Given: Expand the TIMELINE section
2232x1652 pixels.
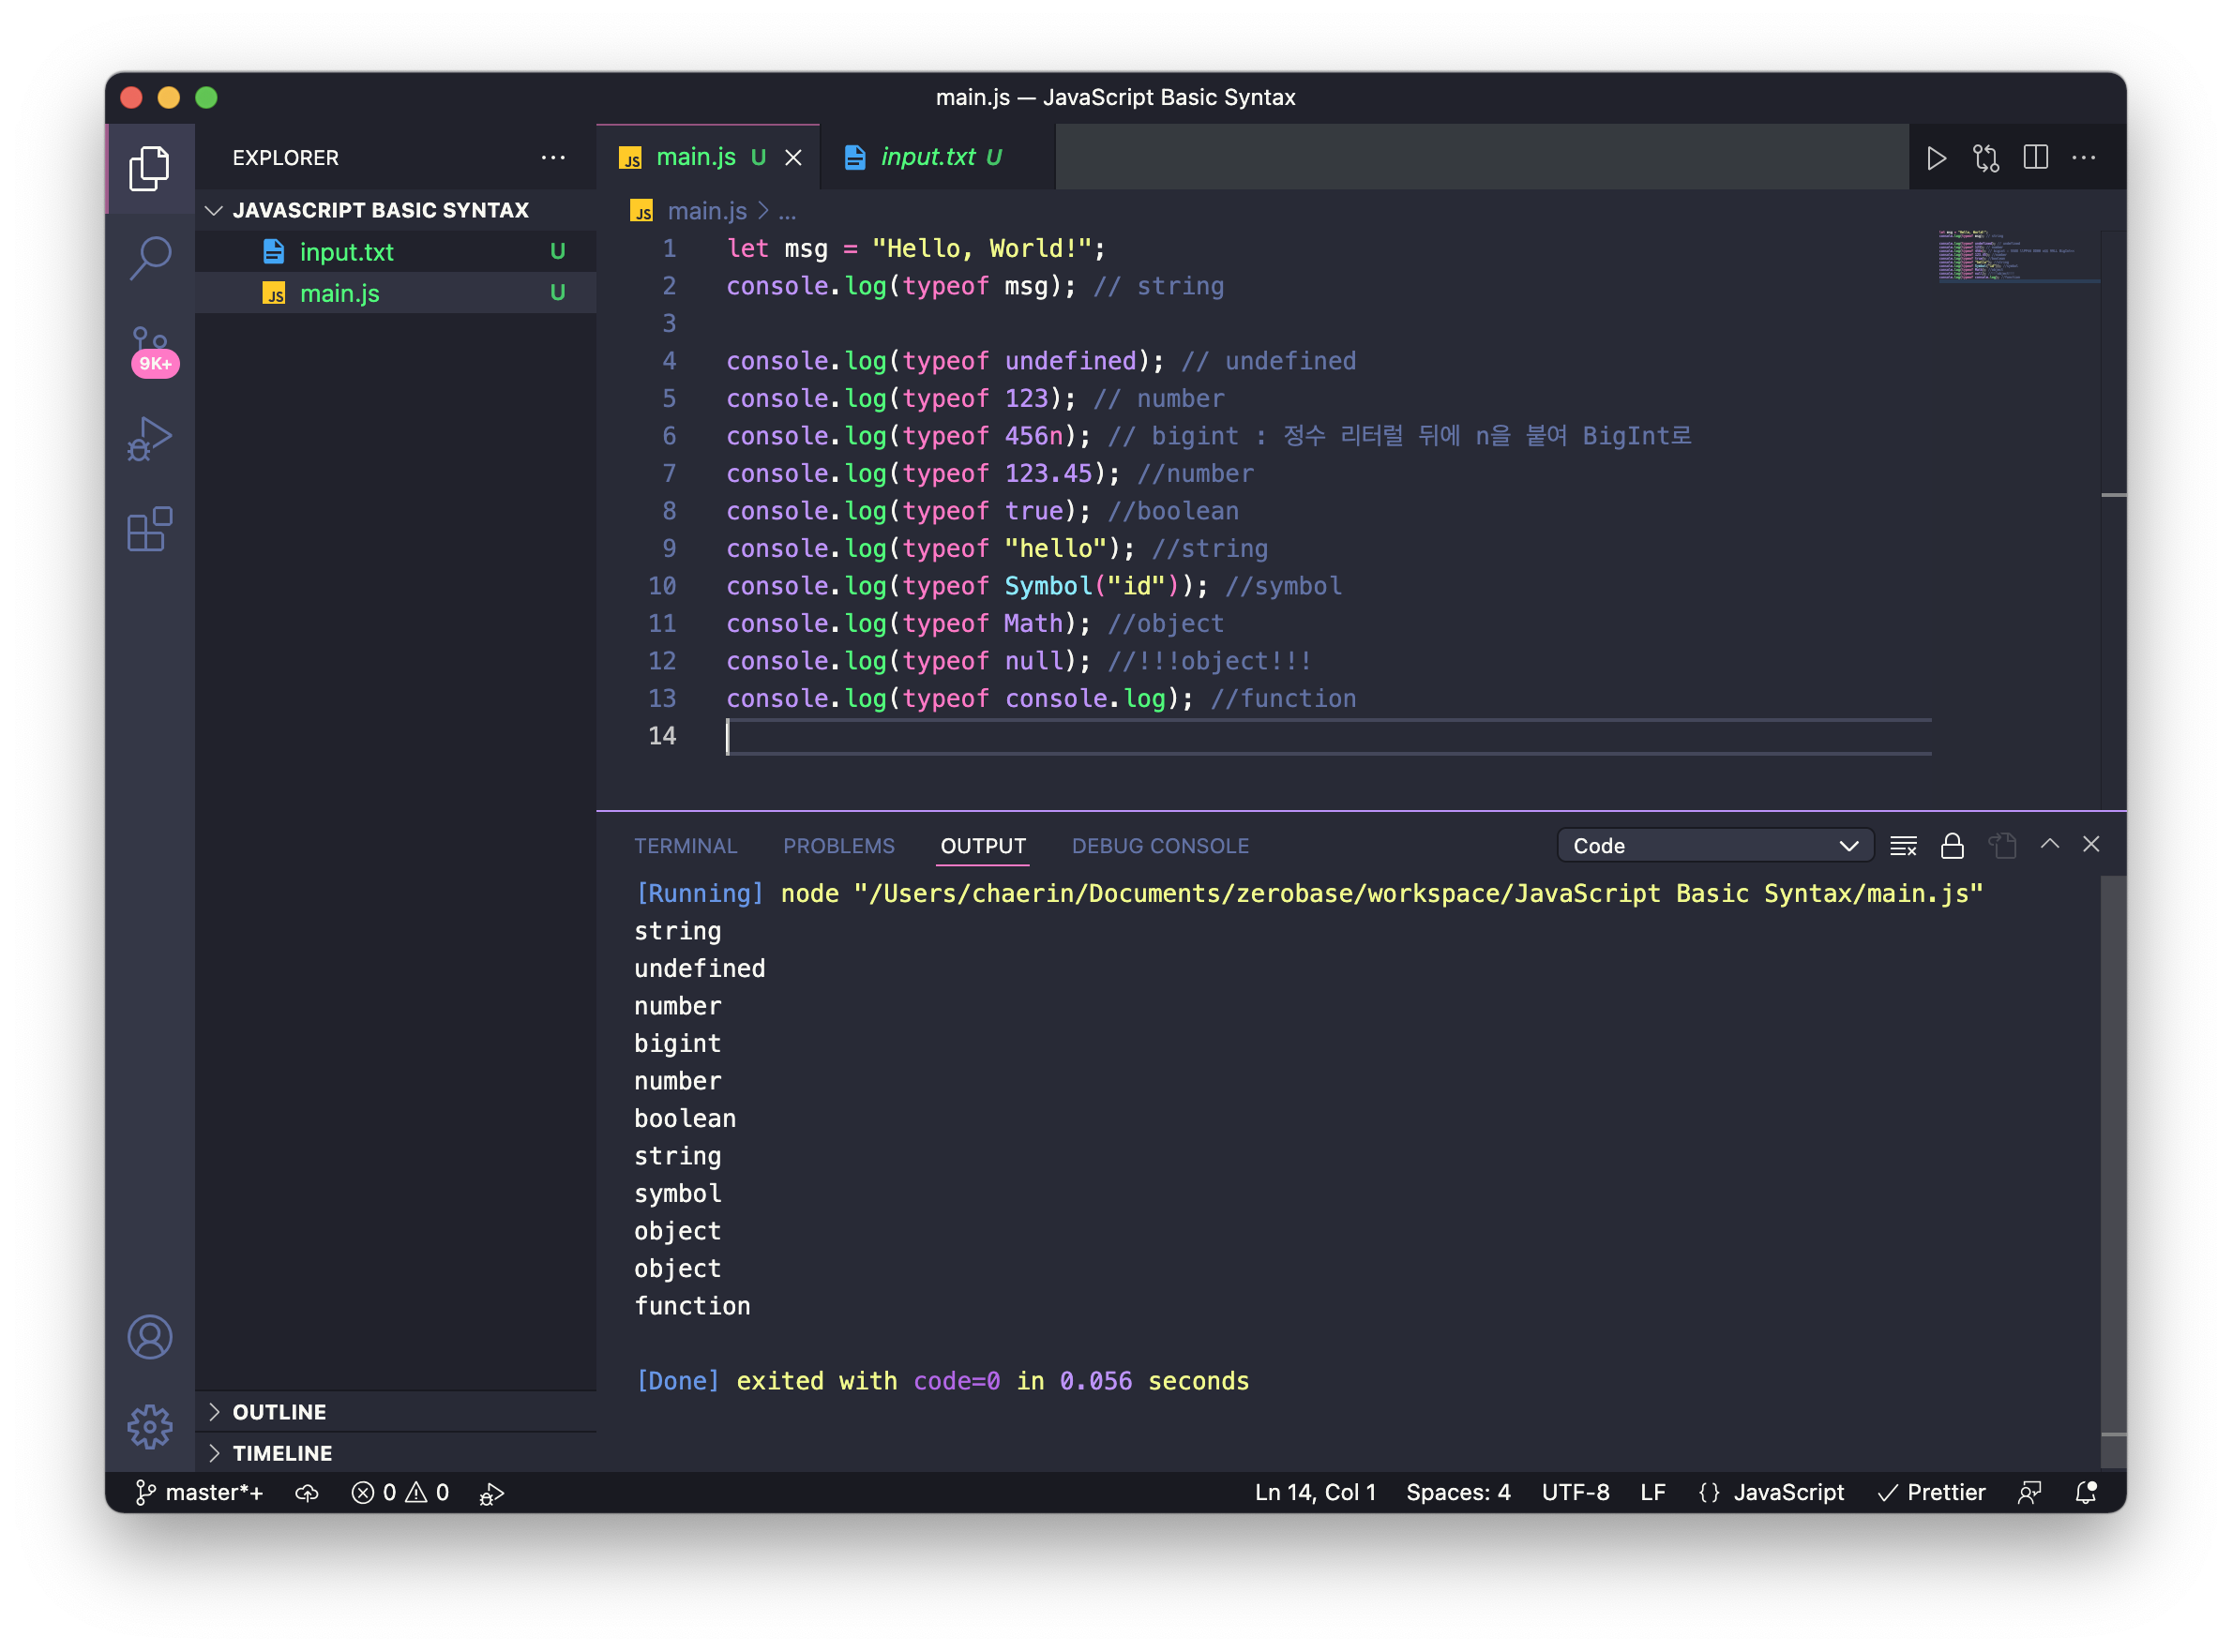Looking at the screenshot, I should click(282, 1452).
